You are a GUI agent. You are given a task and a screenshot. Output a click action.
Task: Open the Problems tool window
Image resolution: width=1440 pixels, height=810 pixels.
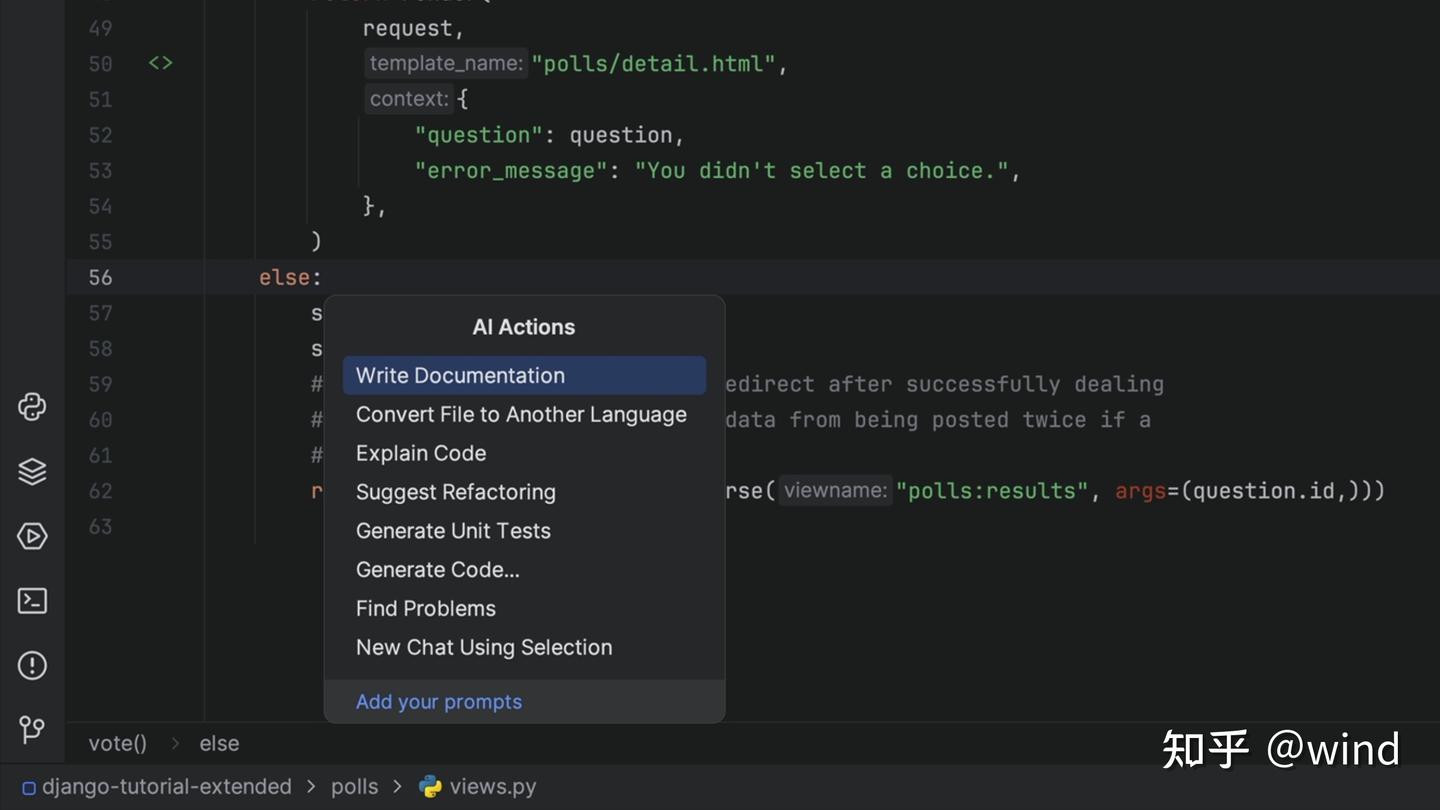coord(32,664)
